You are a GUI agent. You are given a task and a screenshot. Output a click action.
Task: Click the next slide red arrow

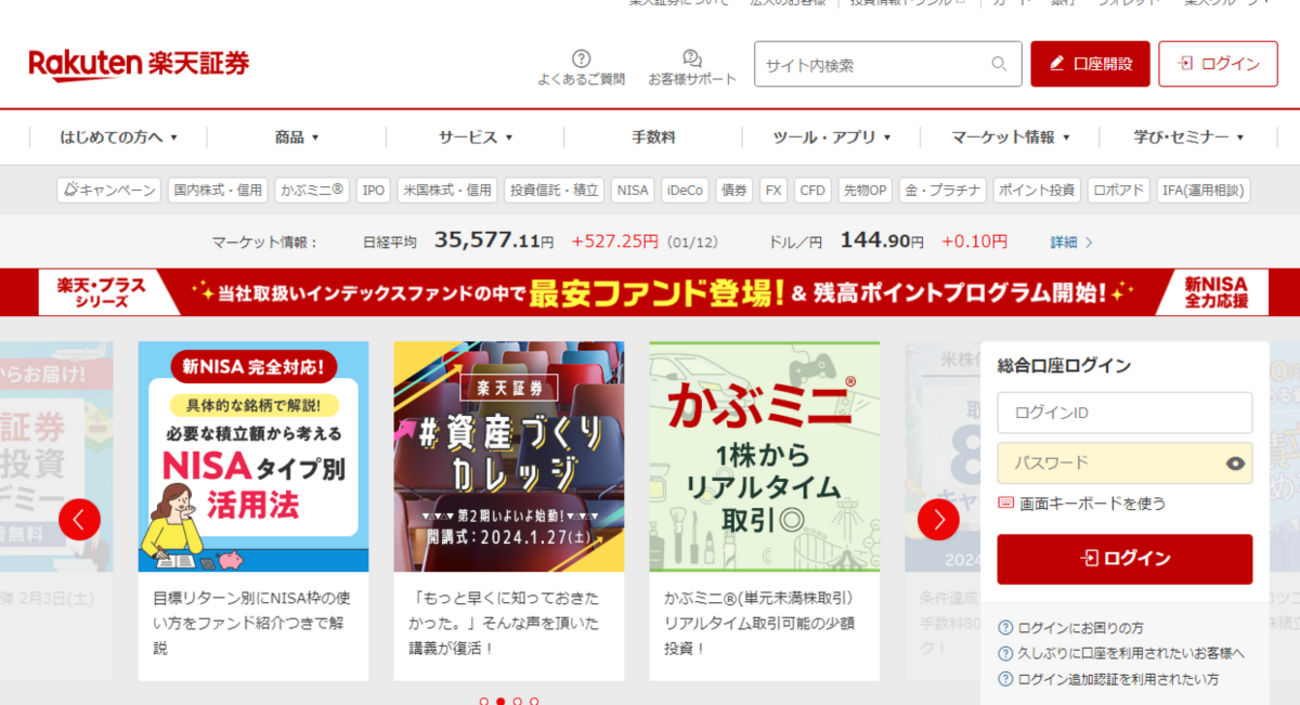938,519
